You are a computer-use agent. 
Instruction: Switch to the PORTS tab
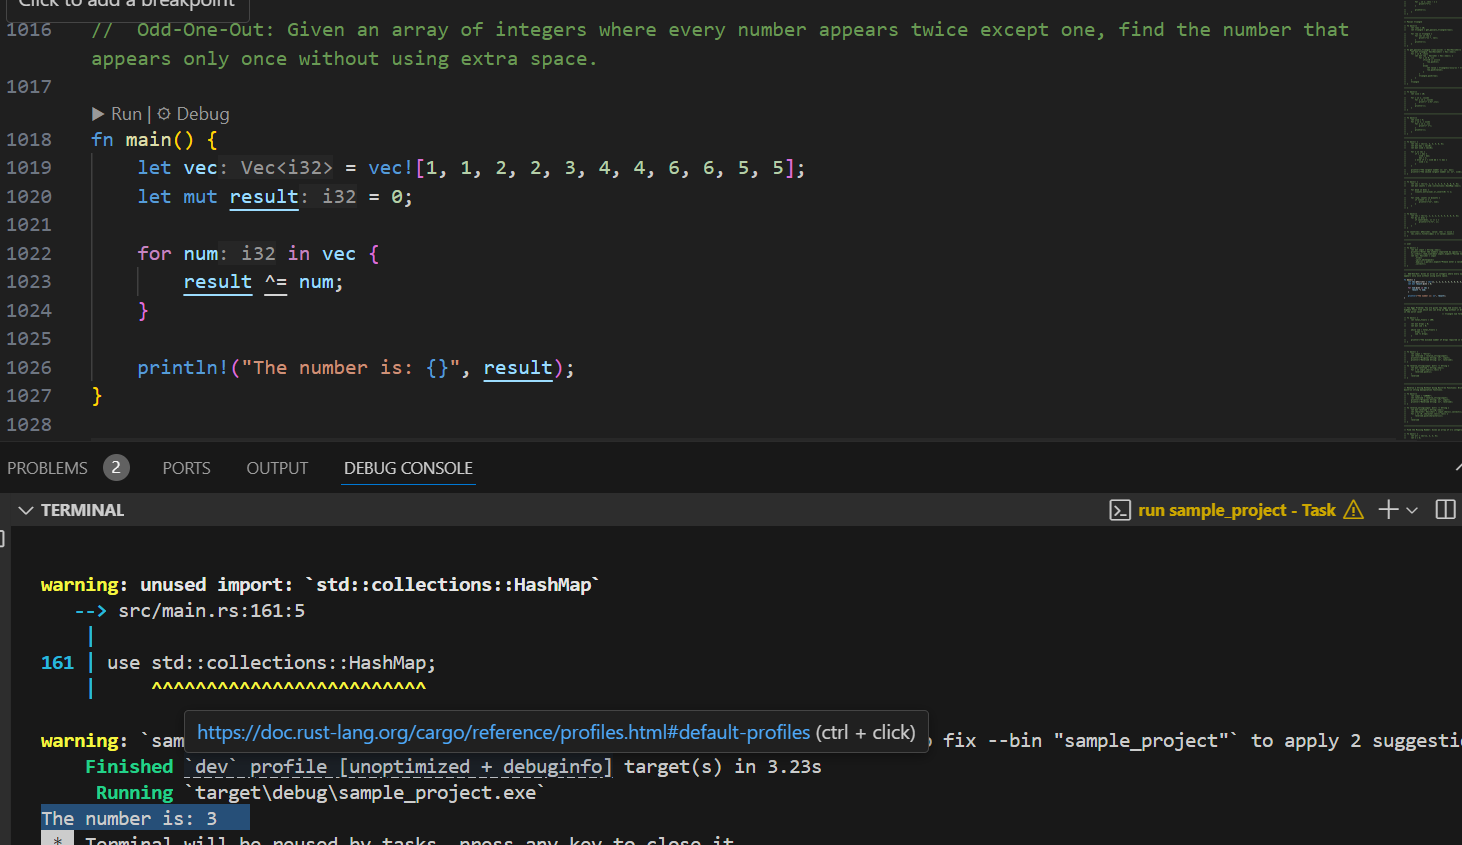186,468
